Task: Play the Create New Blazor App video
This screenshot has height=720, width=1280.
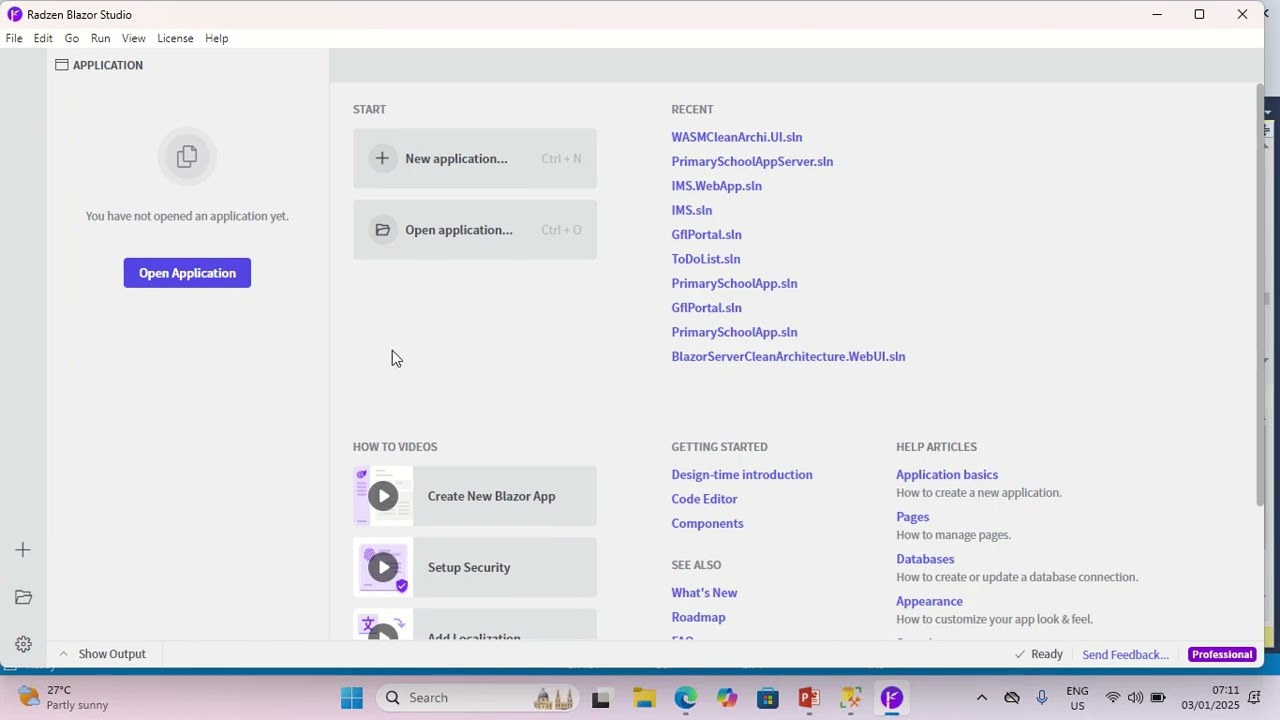Action: click(383, 496)
